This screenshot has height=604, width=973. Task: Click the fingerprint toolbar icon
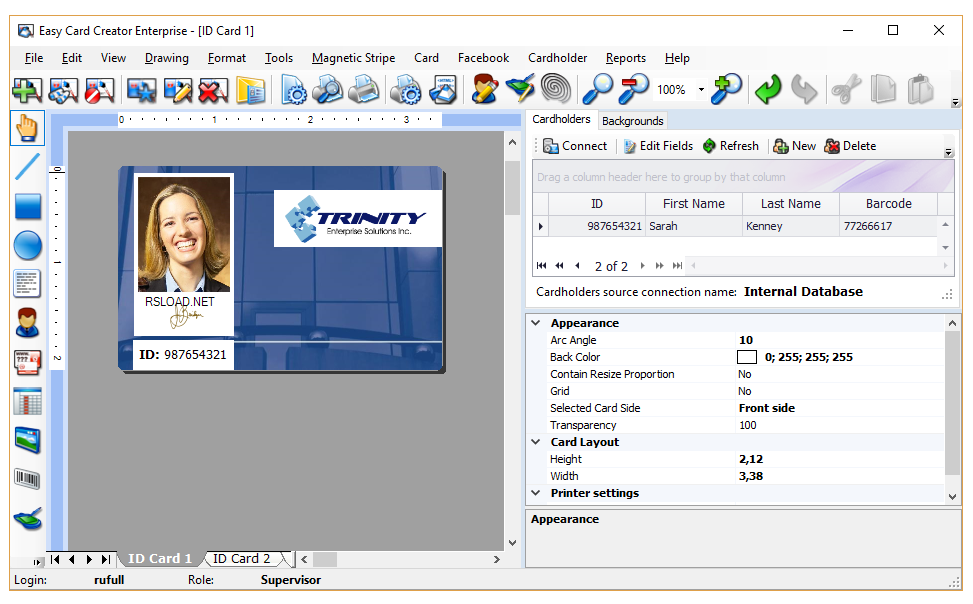point(557,90)
